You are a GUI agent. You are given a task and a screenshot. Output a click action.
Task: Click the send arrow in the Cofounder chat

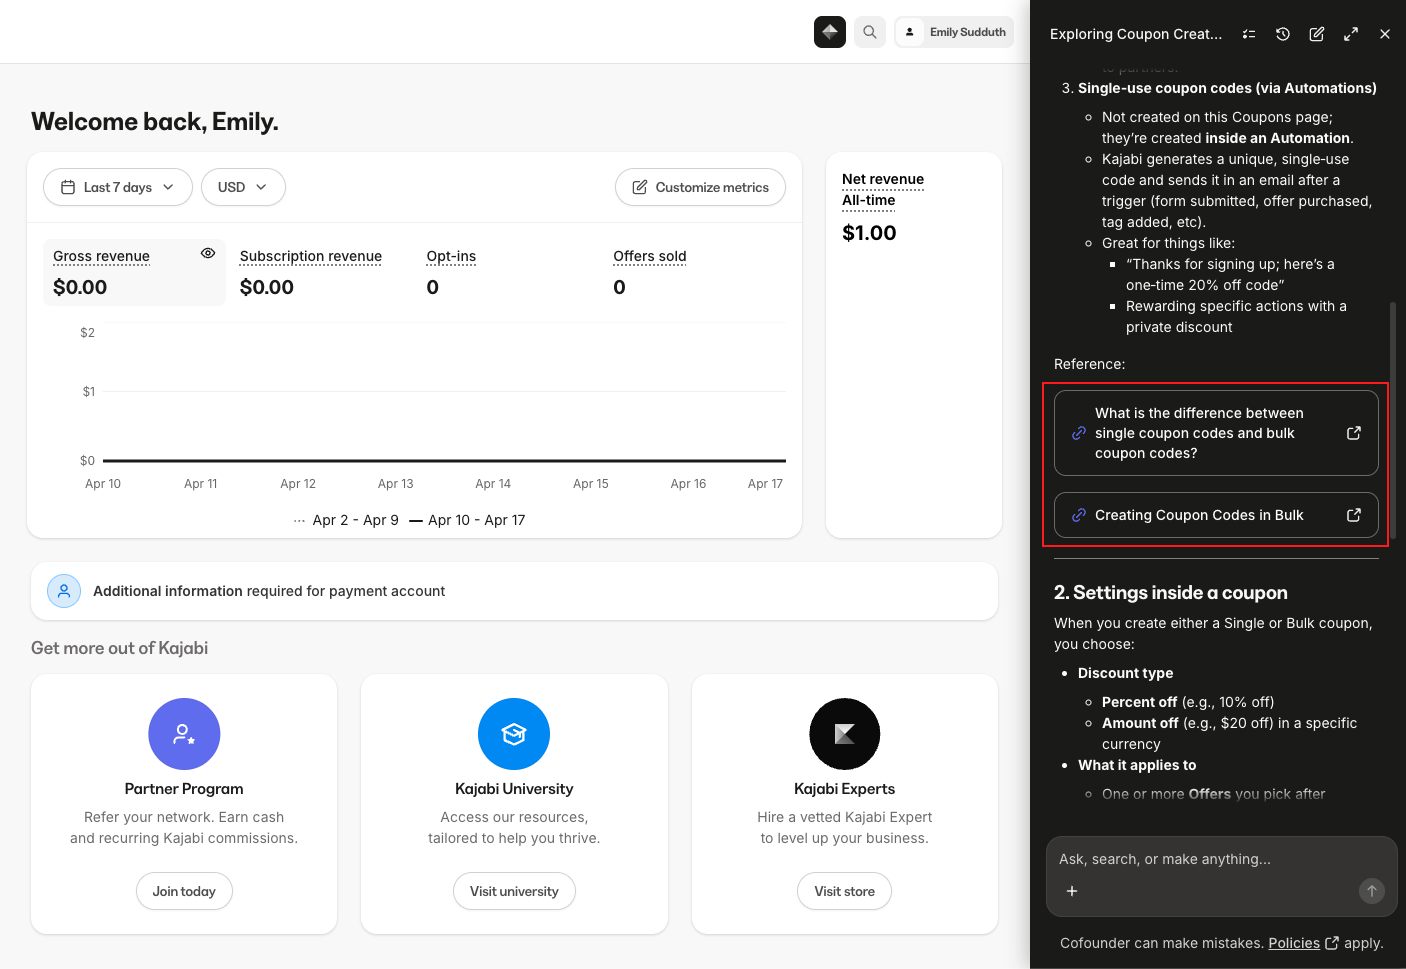(1371, 891)
